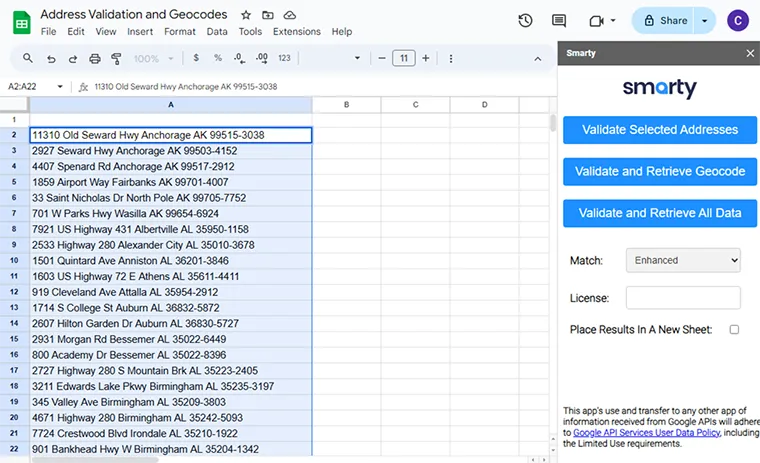The height and width of the screenshot is (463, 760).
Task: Expand the Share options arrow
Action: point(706,21)
